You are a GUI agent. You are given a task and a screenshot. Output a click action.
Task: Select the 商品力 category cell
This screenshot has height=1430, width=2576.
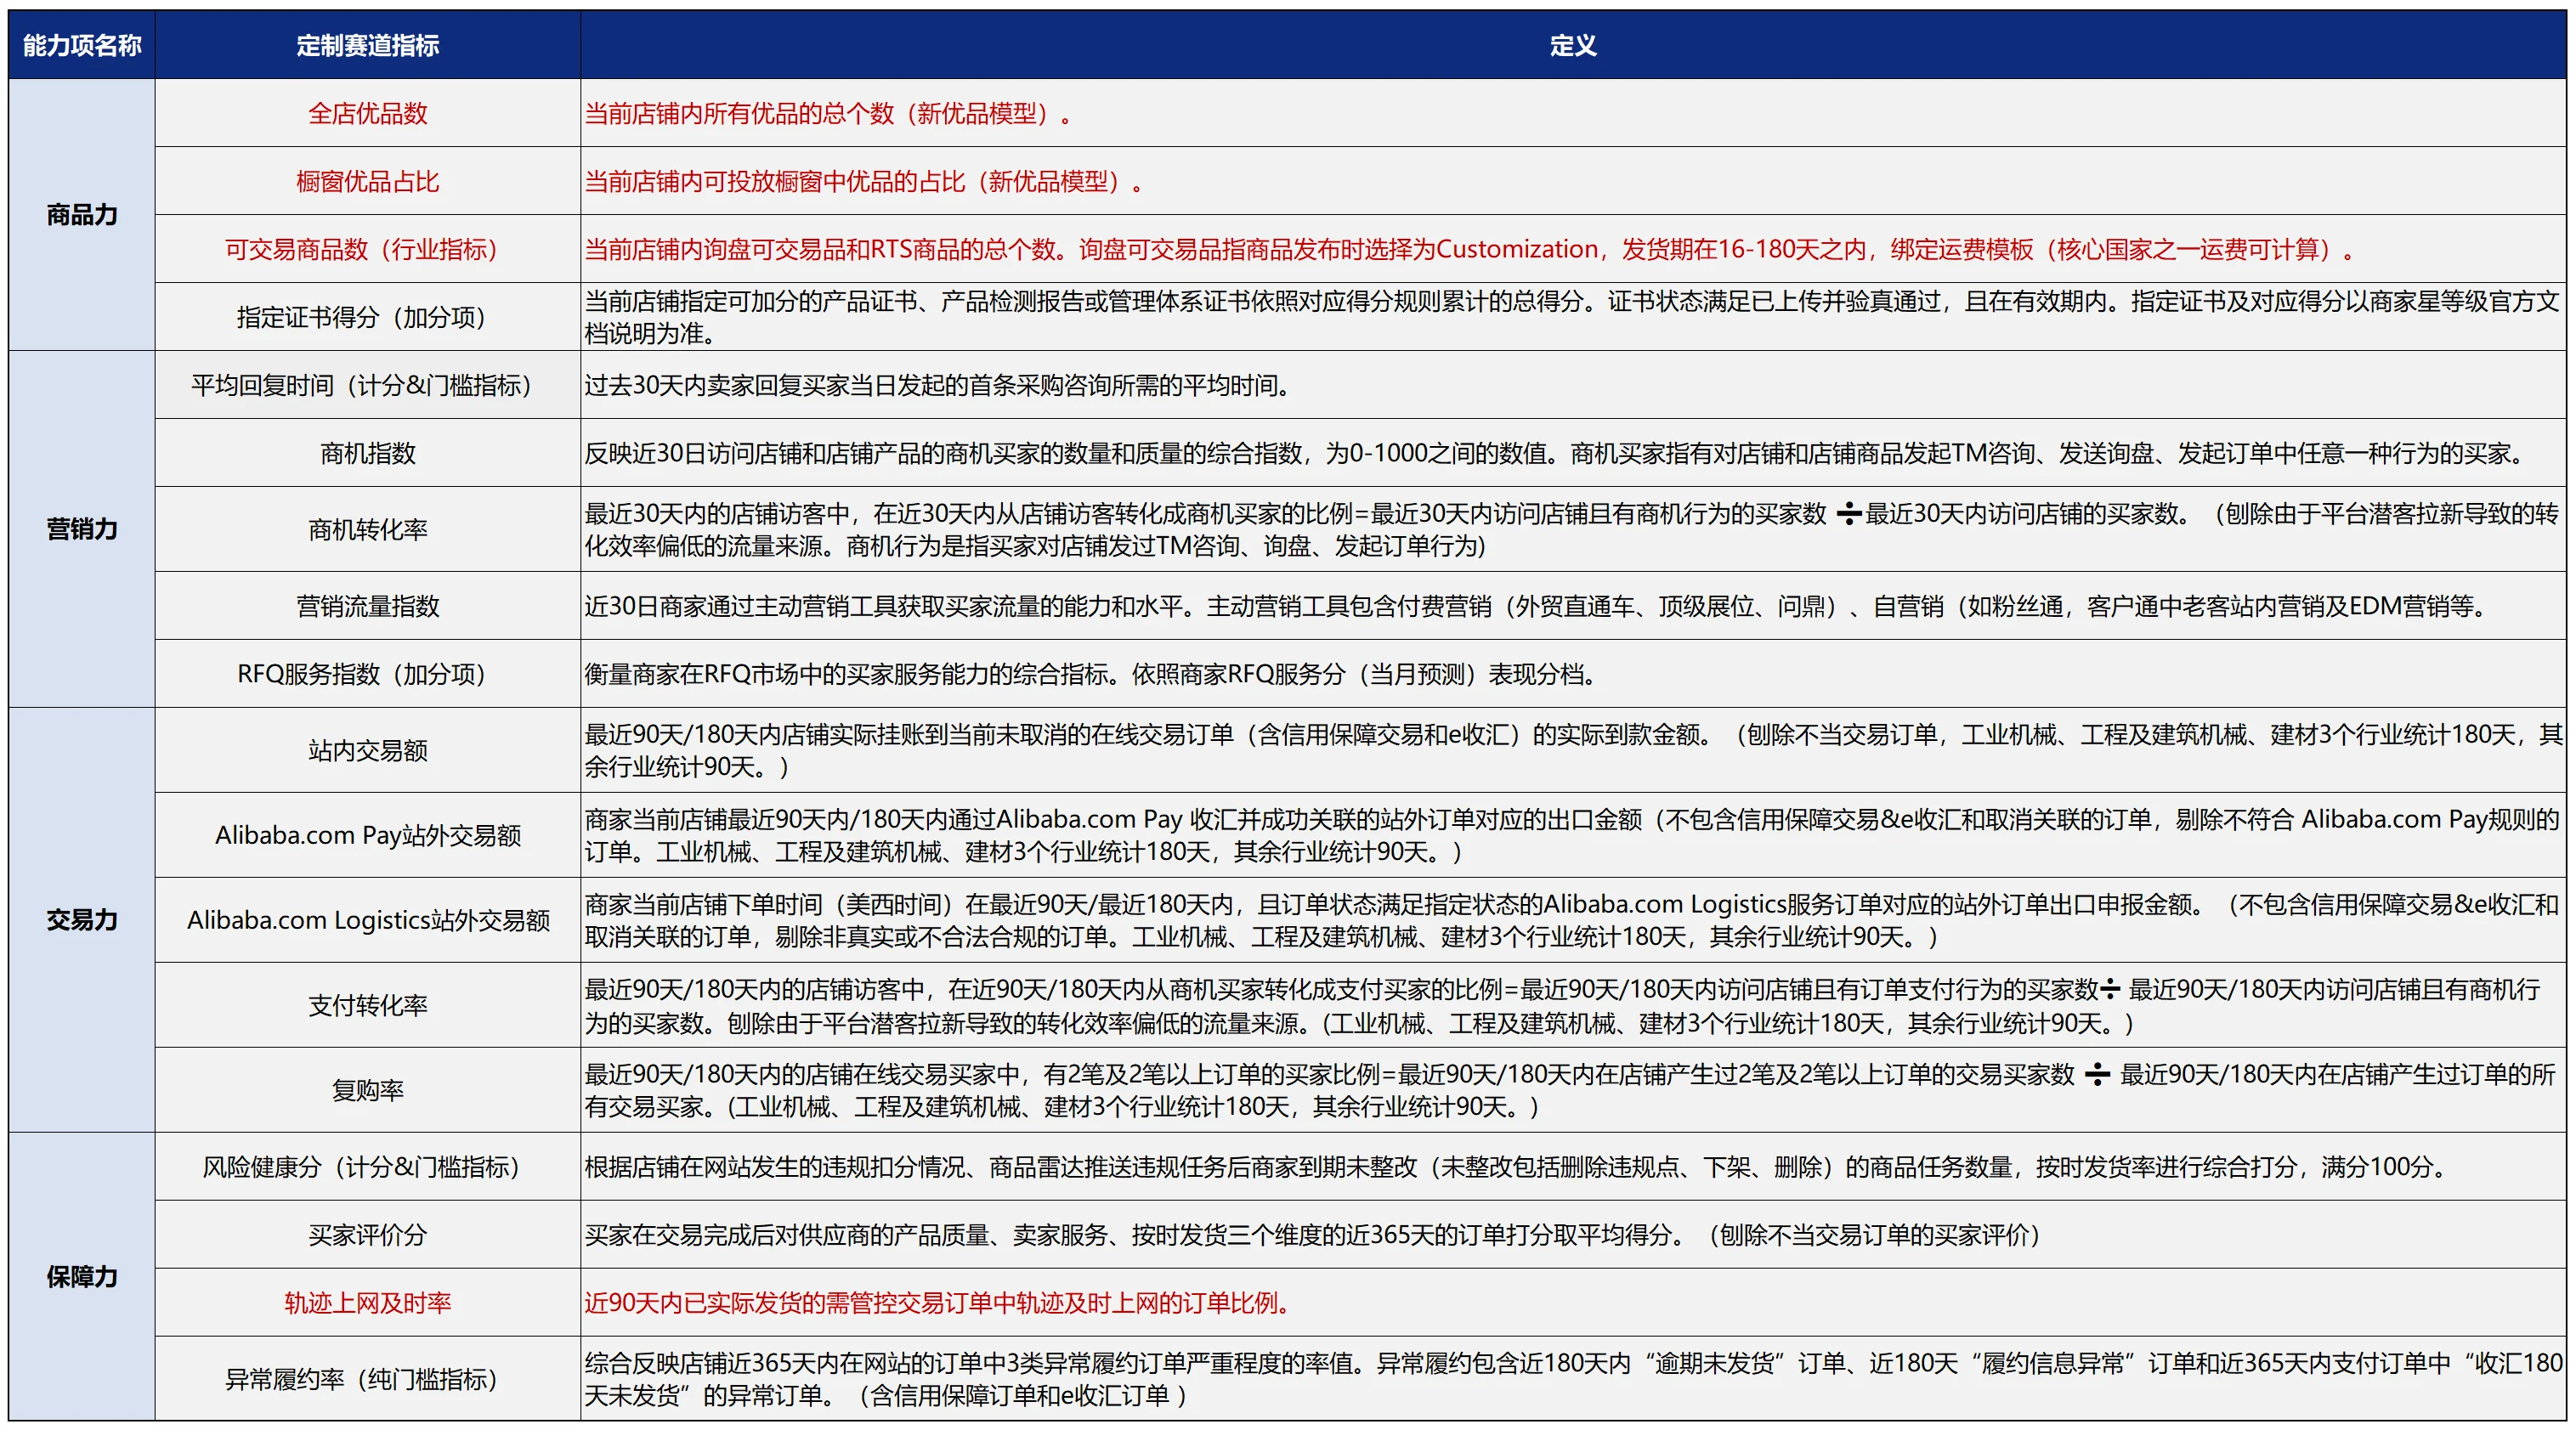tap(82, 215)
